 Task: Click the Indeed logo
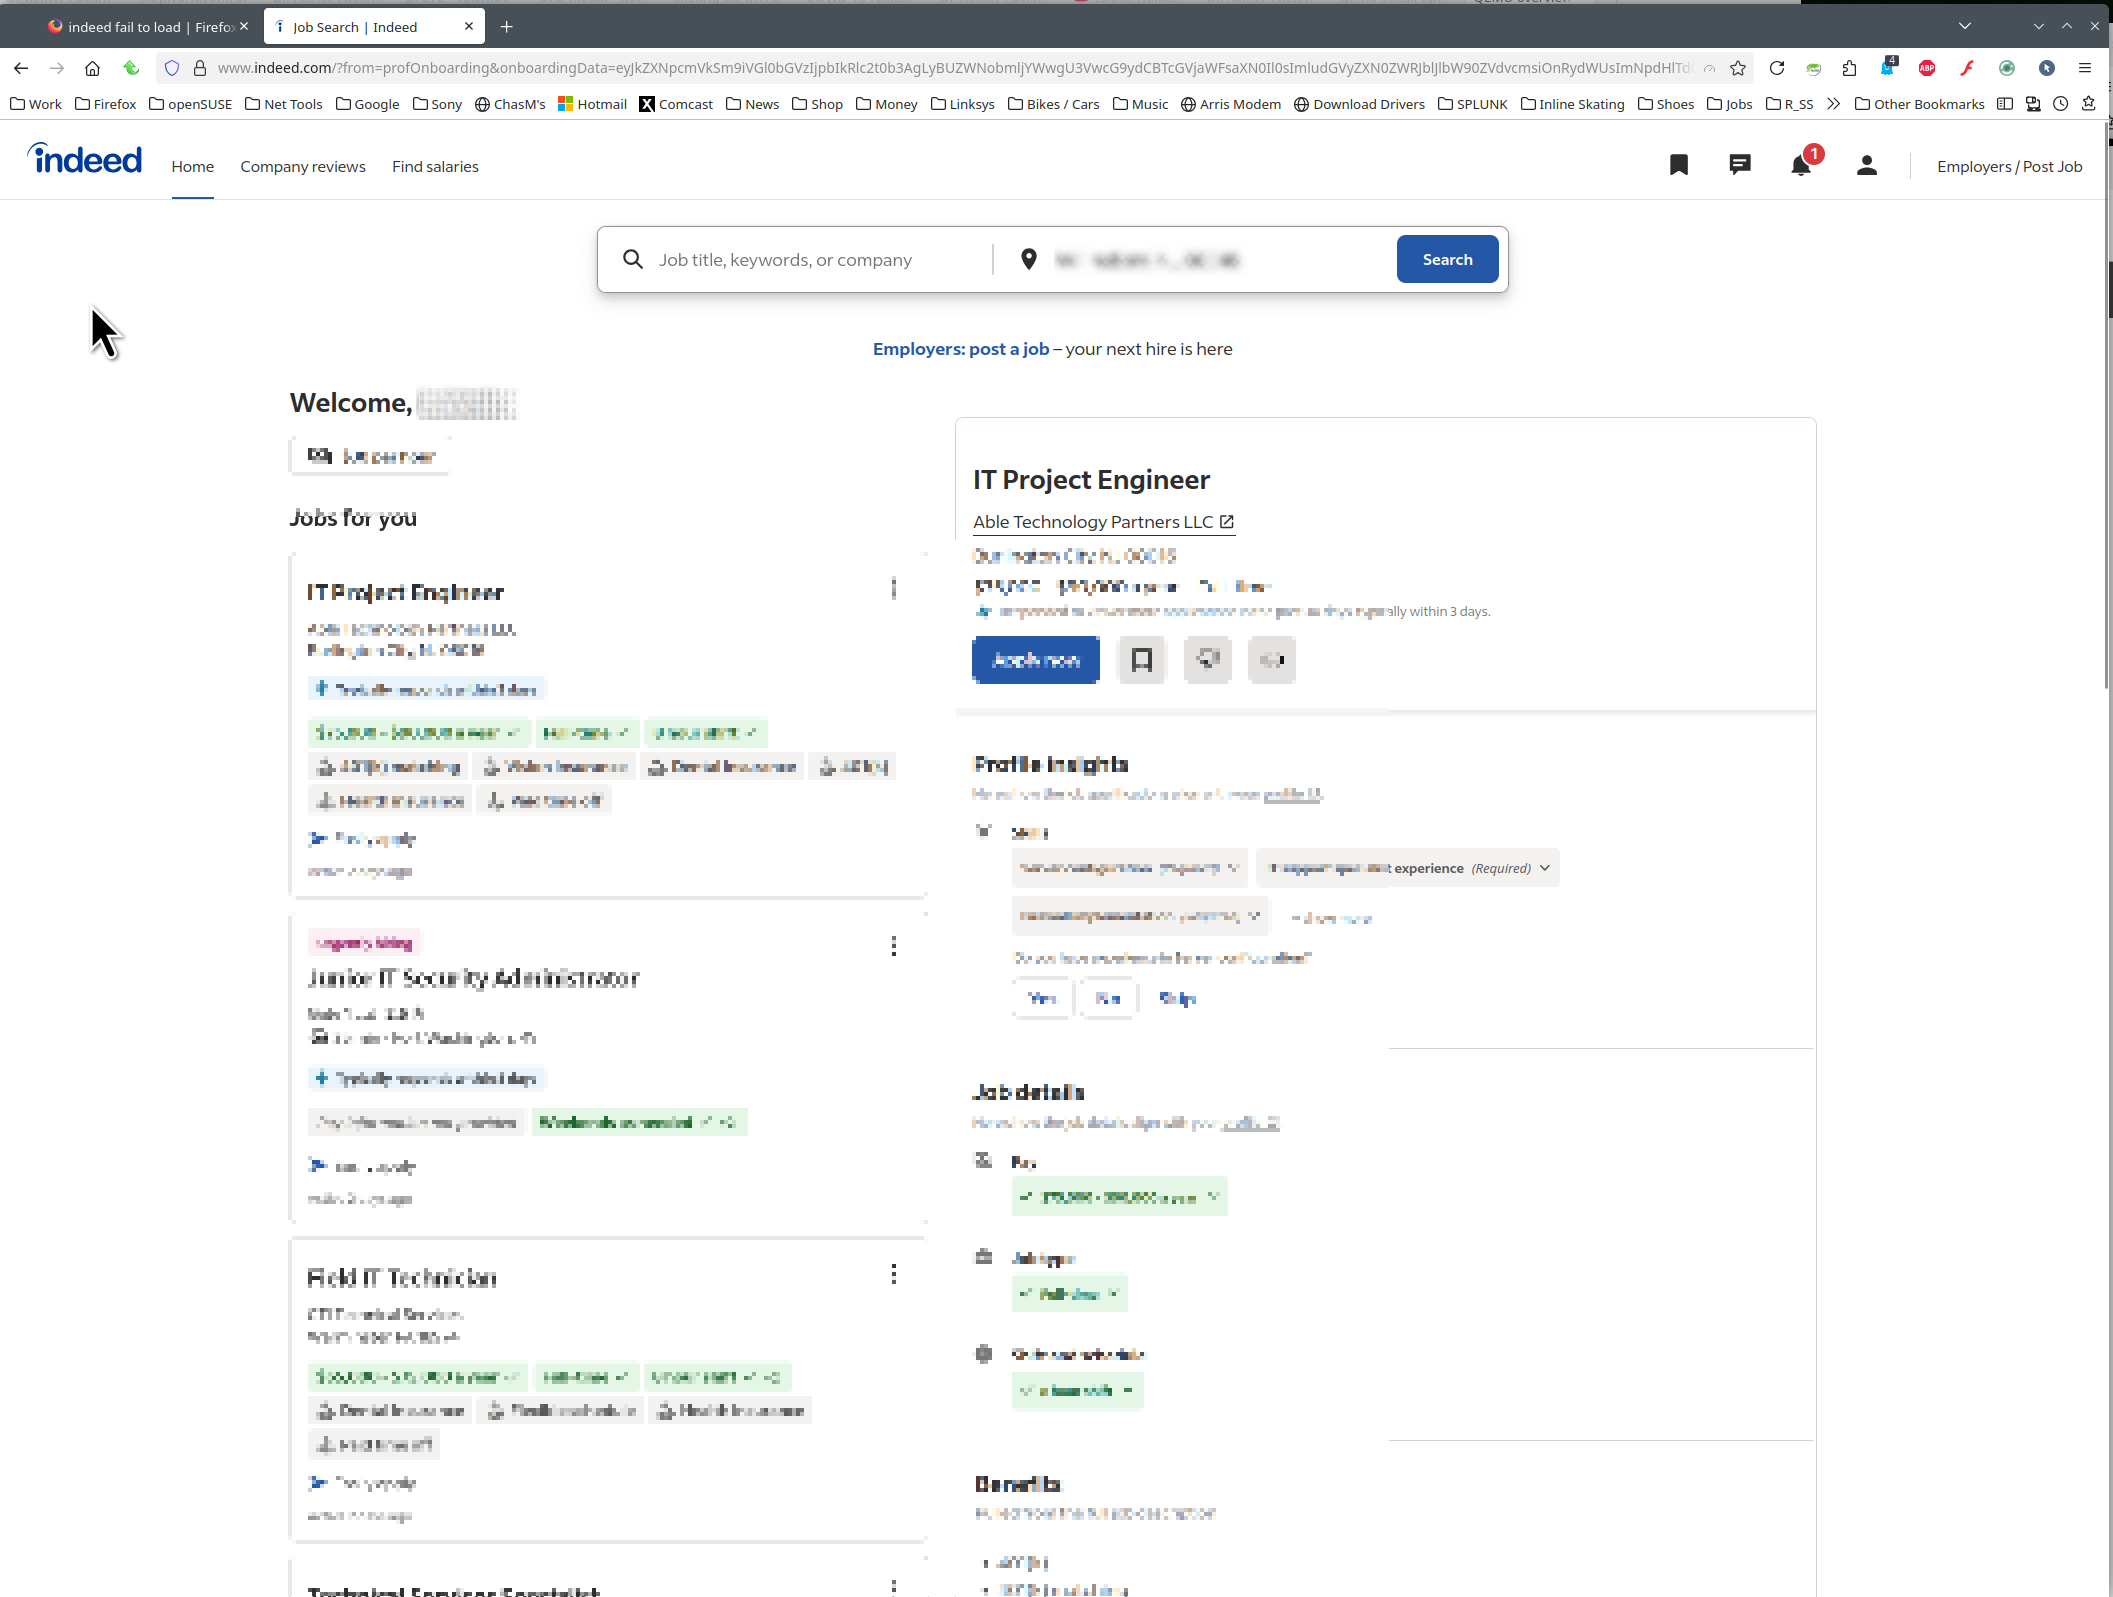tap(85, 159)
